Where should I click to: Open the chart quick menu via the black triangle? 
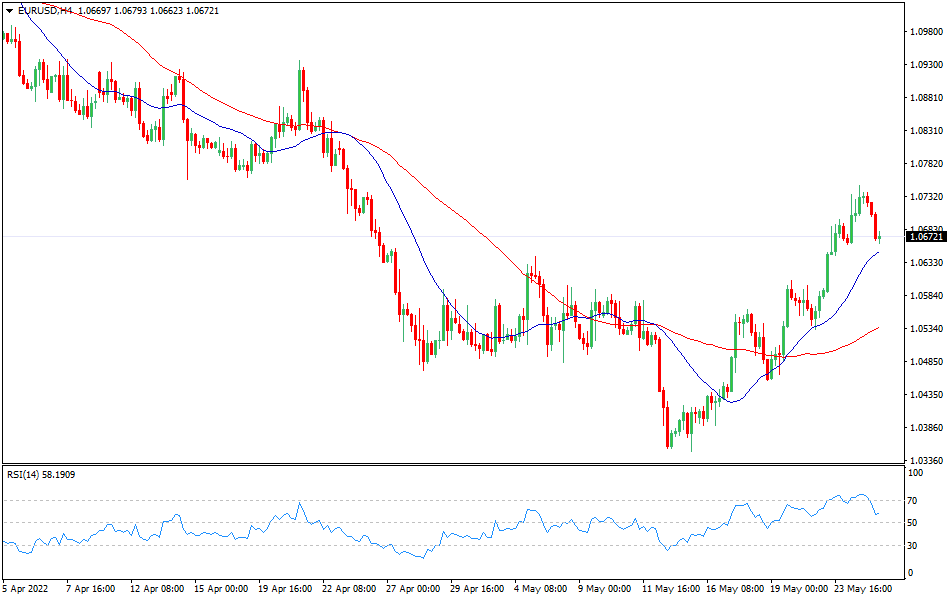9,11
